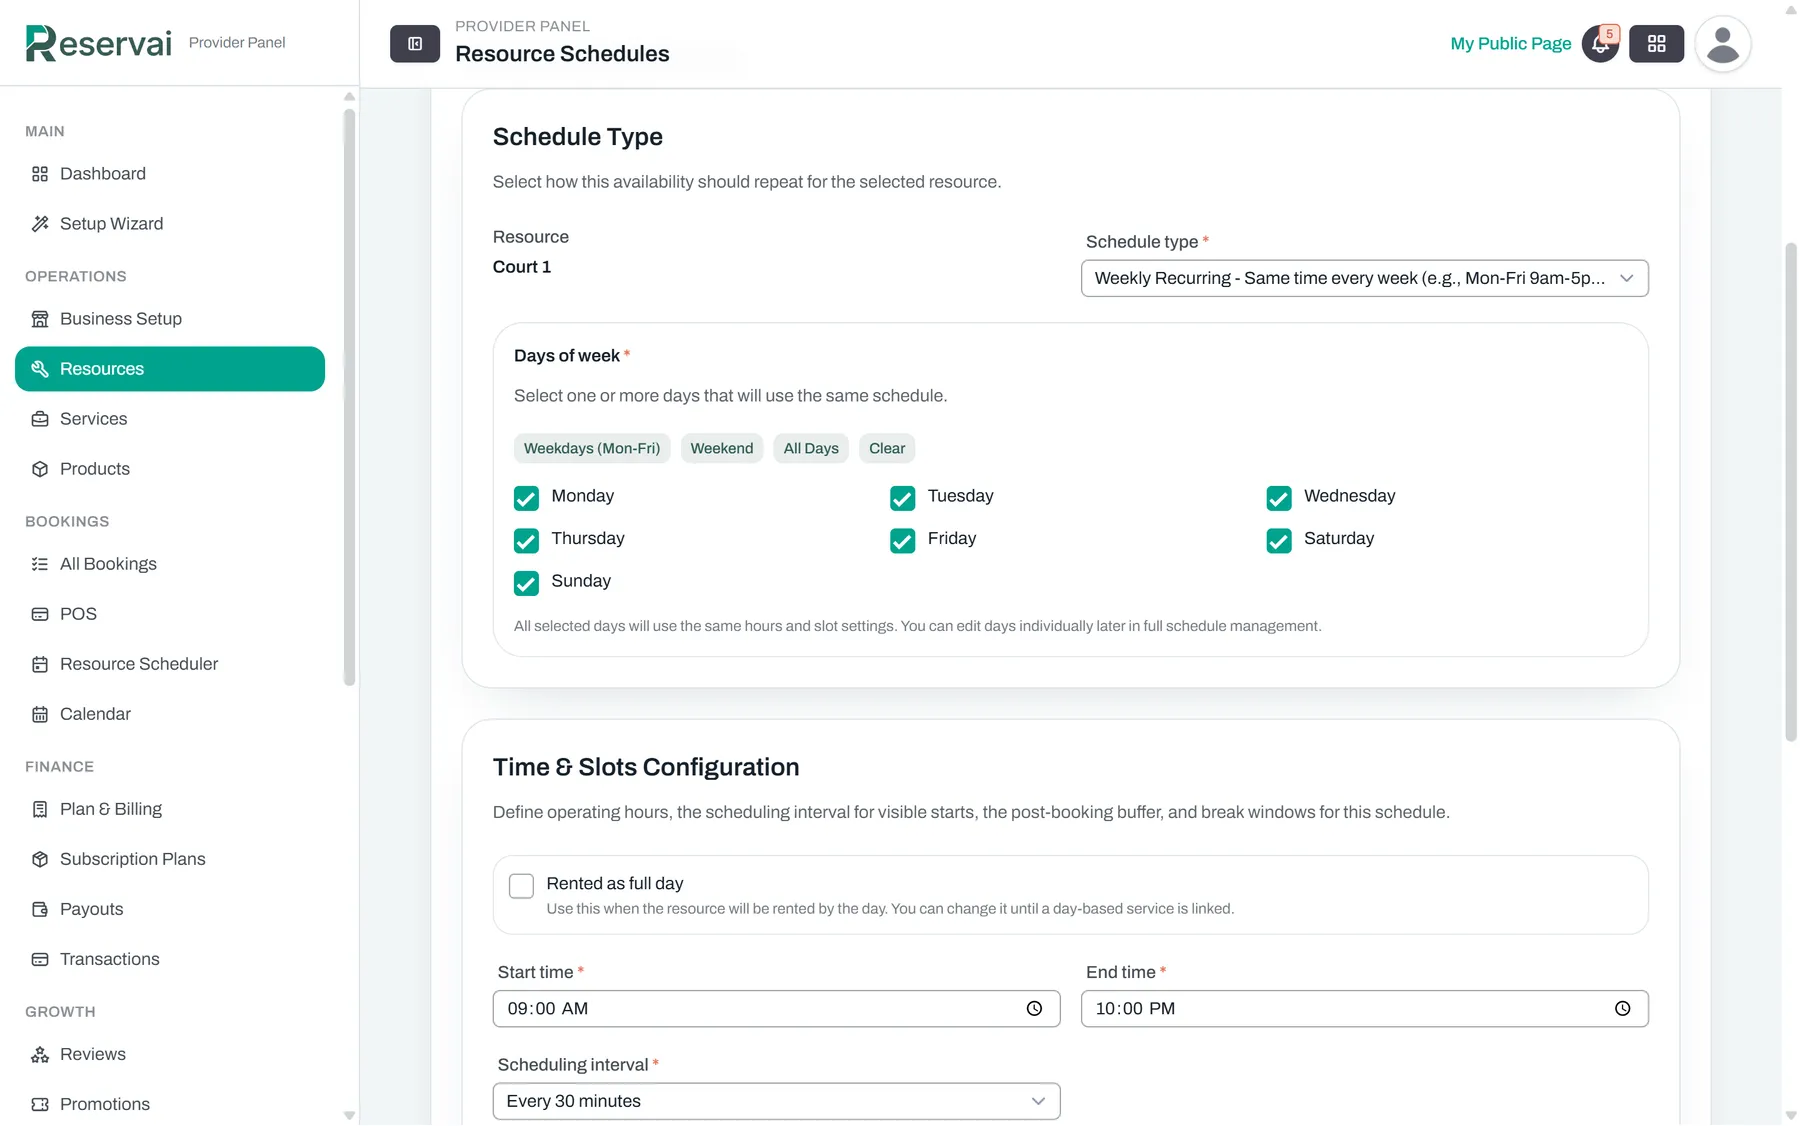This screenshot has height=1126, width=1800.
Task: Click the Transactions card icon
Action: pos(40,959)
